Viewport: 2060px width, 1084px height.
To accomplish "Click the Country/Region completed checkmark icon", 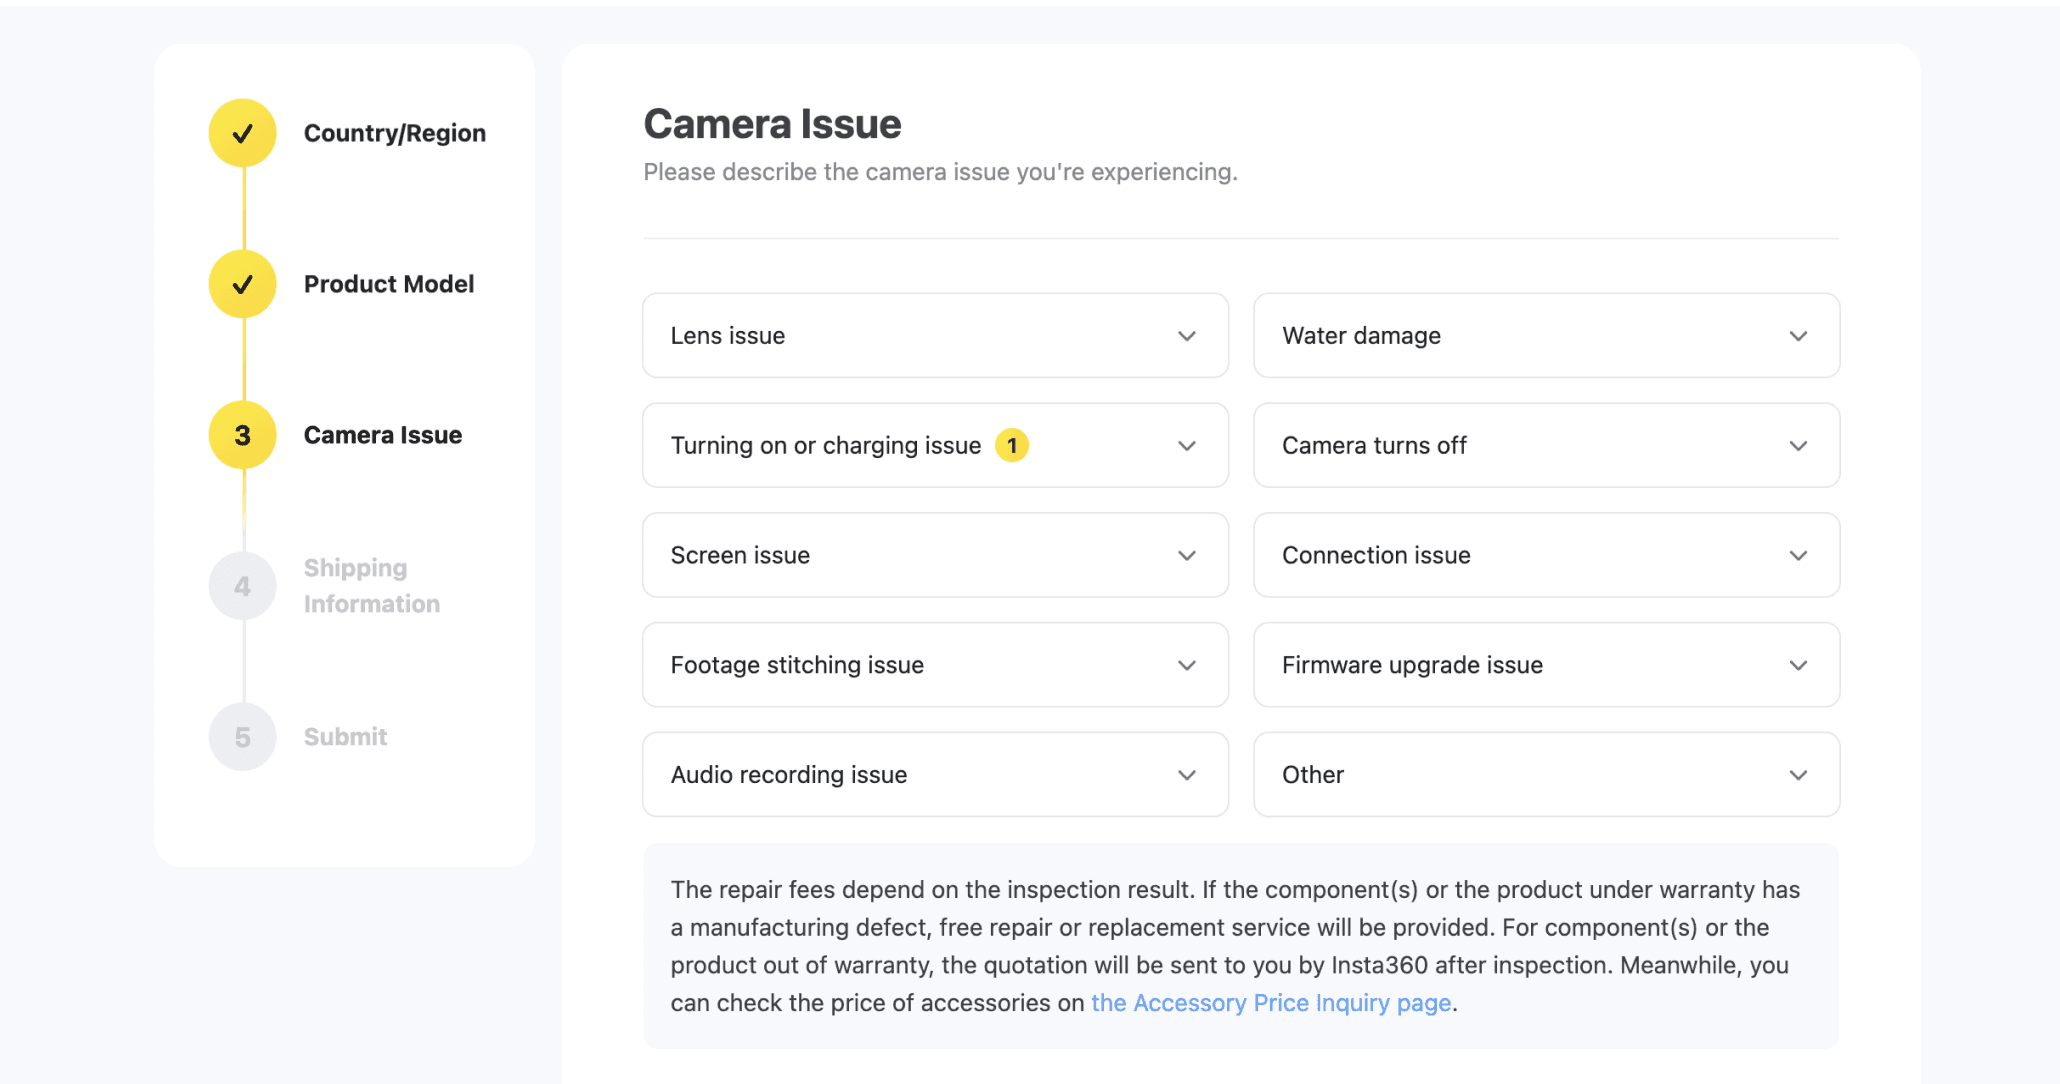I will point(242,133).
